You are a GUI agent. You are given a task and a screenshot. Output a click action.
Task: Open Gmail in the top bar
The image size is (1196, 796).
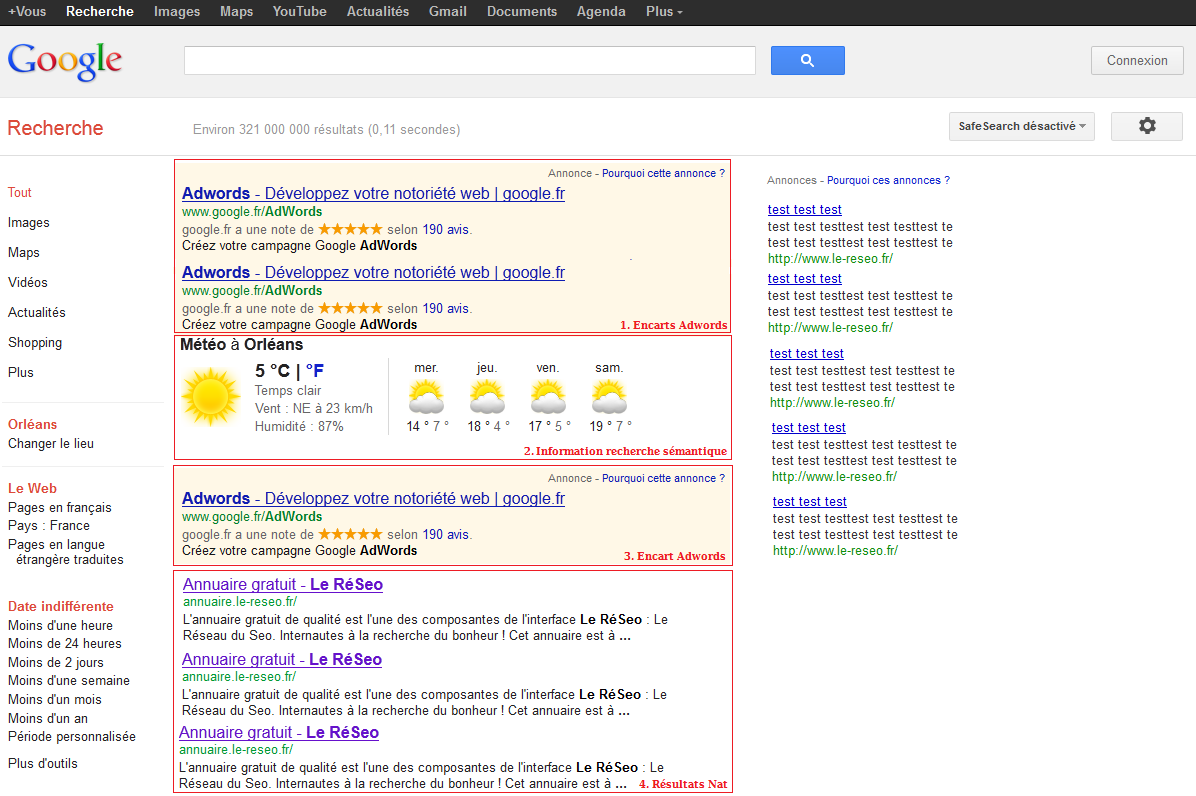coord(448,11)
